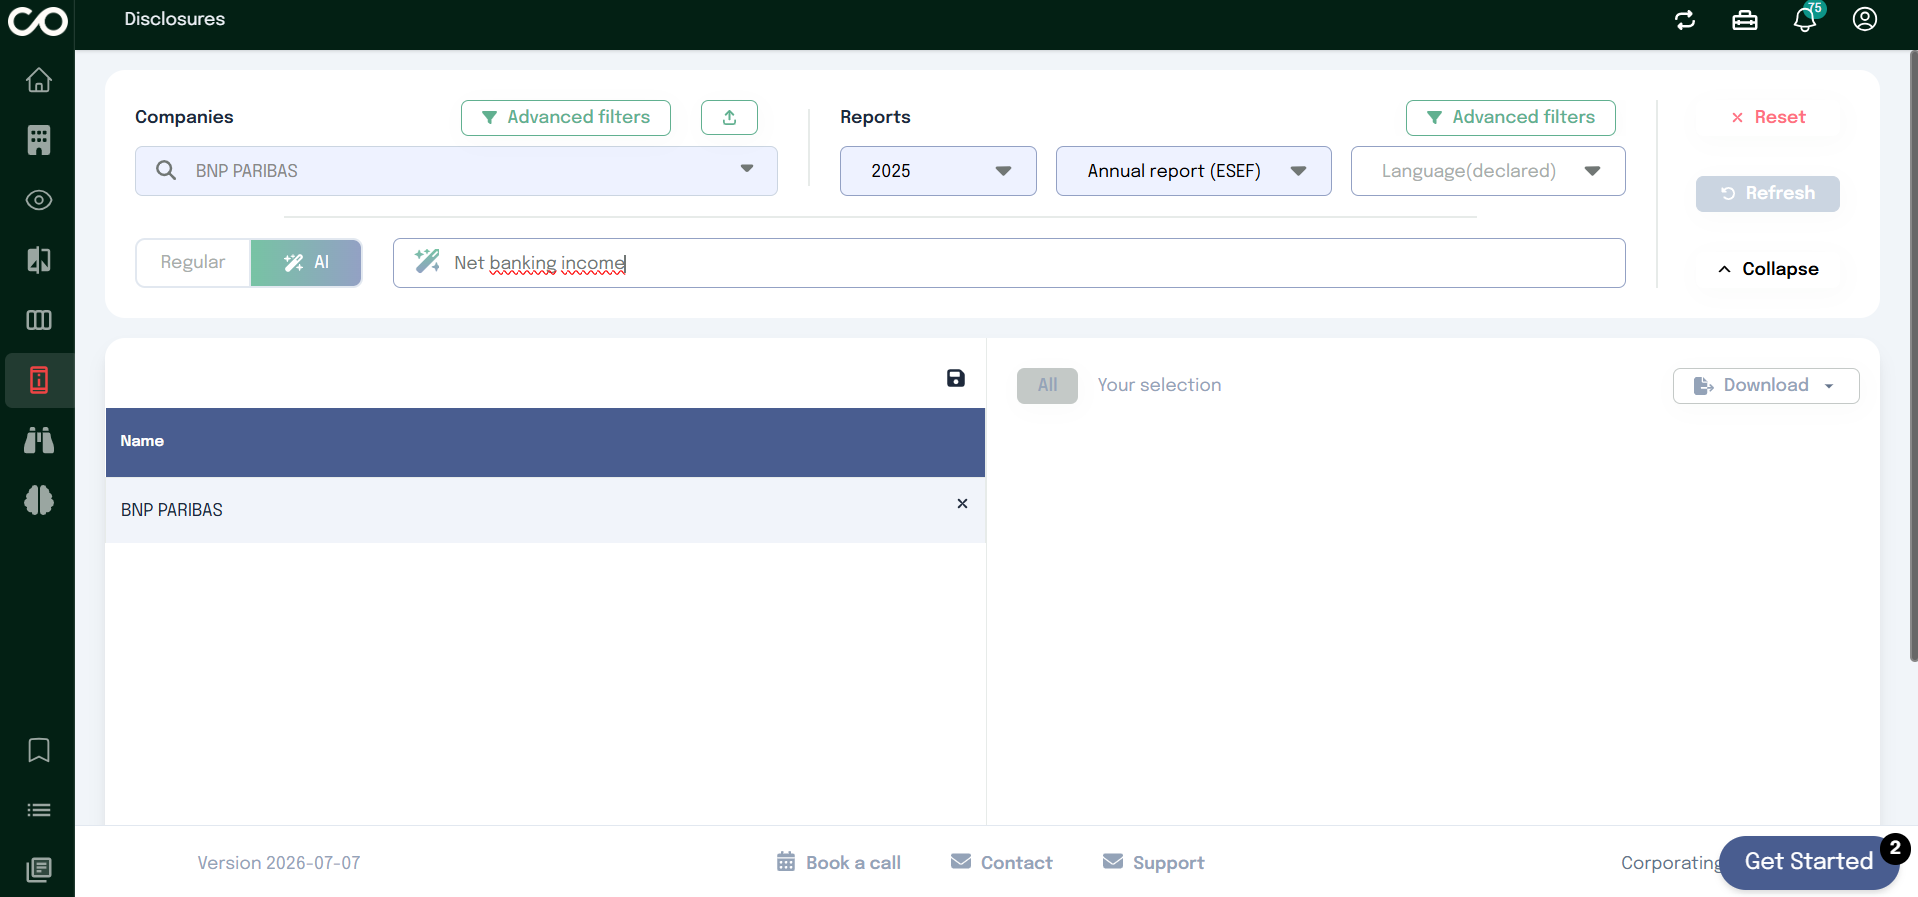Collapse the filters panel
The height and width of the screenshot is (897, 1918).
point(1768,269)
